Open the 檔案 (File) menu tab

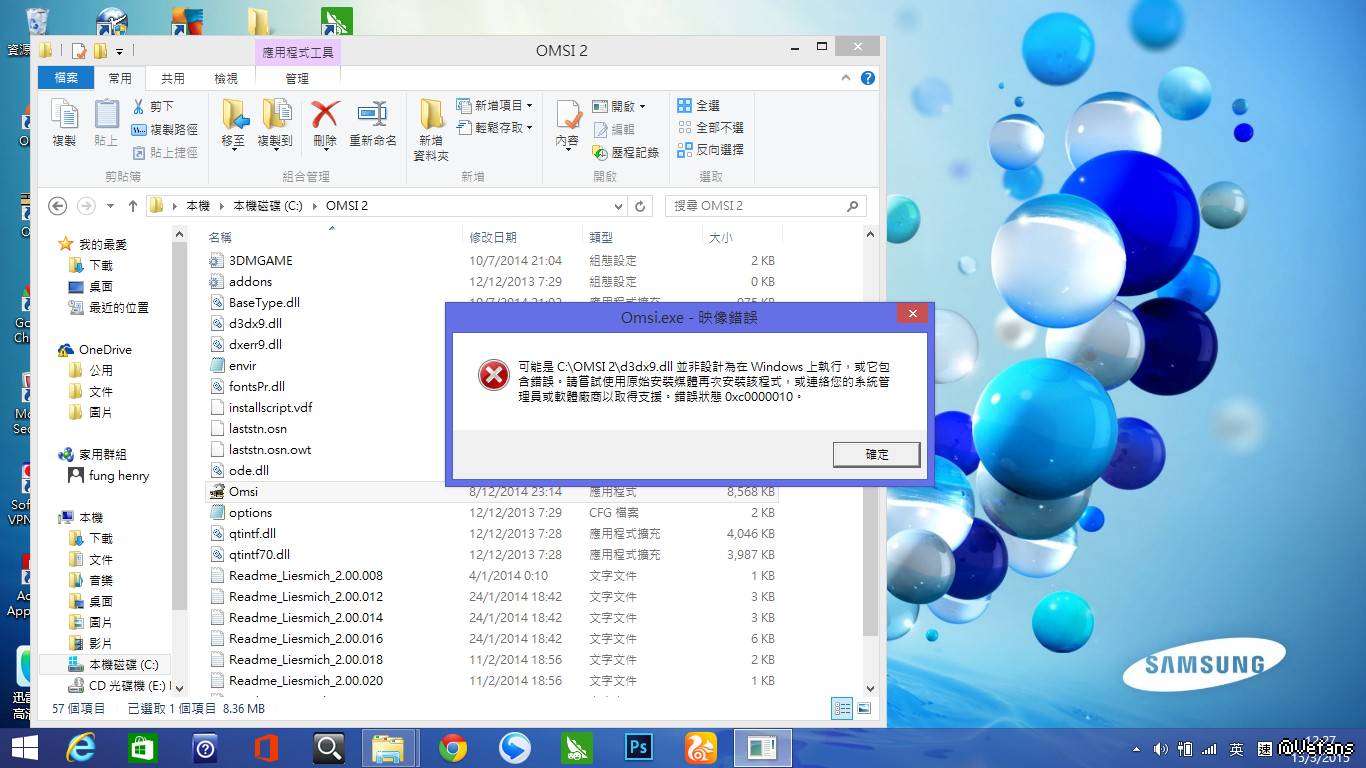coord(66,78)
